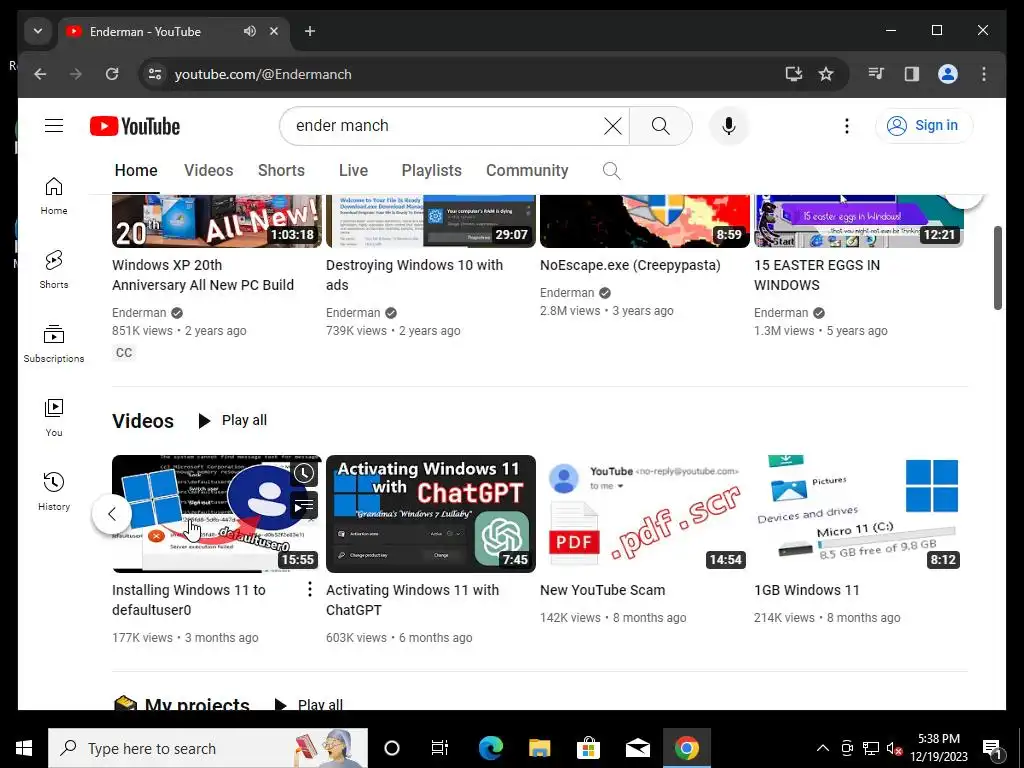1024x768 pixels.
Task: Click the muted volume tray icon
Action: pyautogui.click(x=894, y=748)
